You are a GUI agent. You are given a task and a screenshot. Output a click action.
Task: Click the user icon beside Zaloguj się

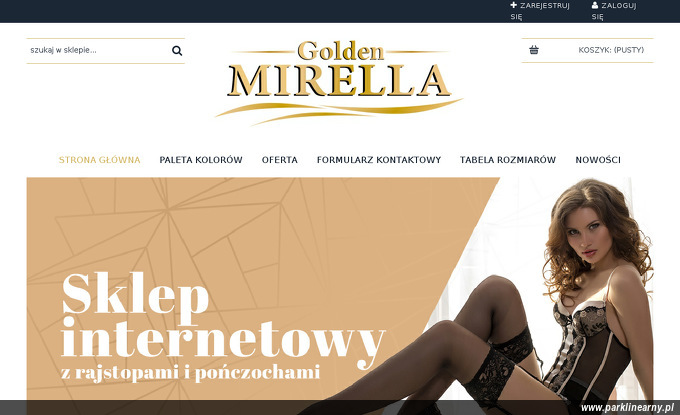(x=595, y=5)
